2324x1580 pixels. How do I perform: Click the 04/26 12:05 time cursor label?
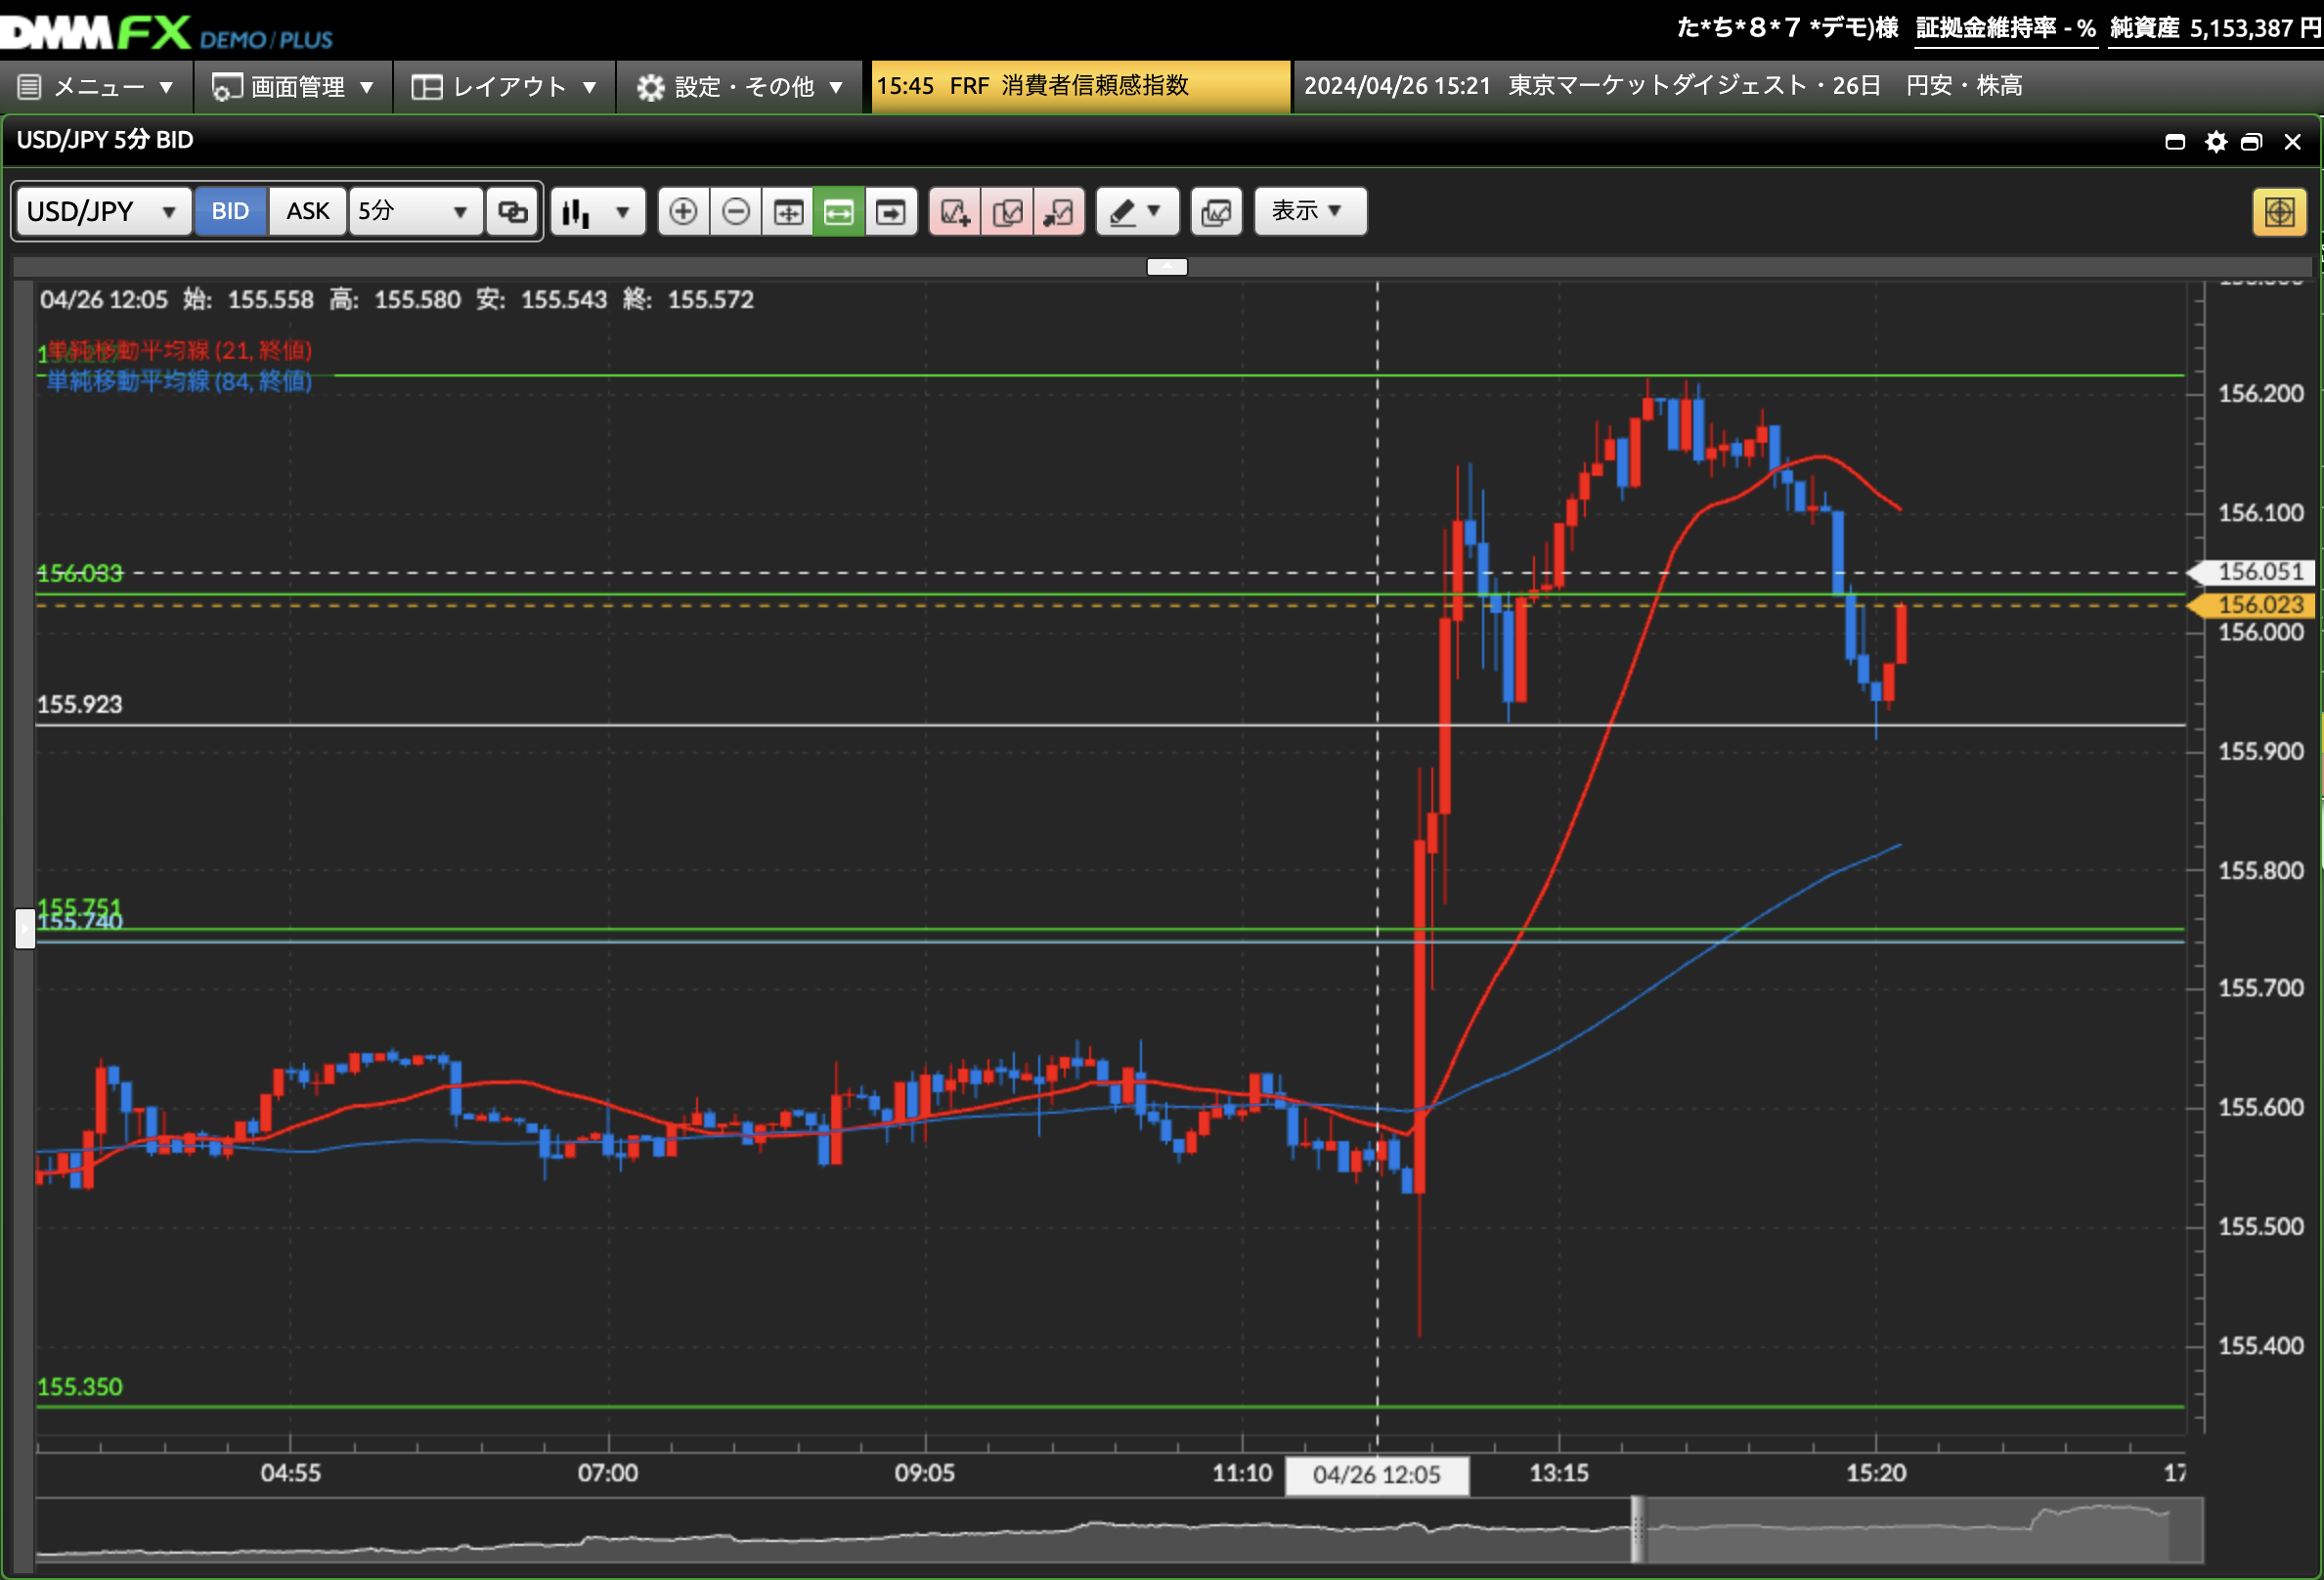pyautogui.click(x=1377, y=1475)
